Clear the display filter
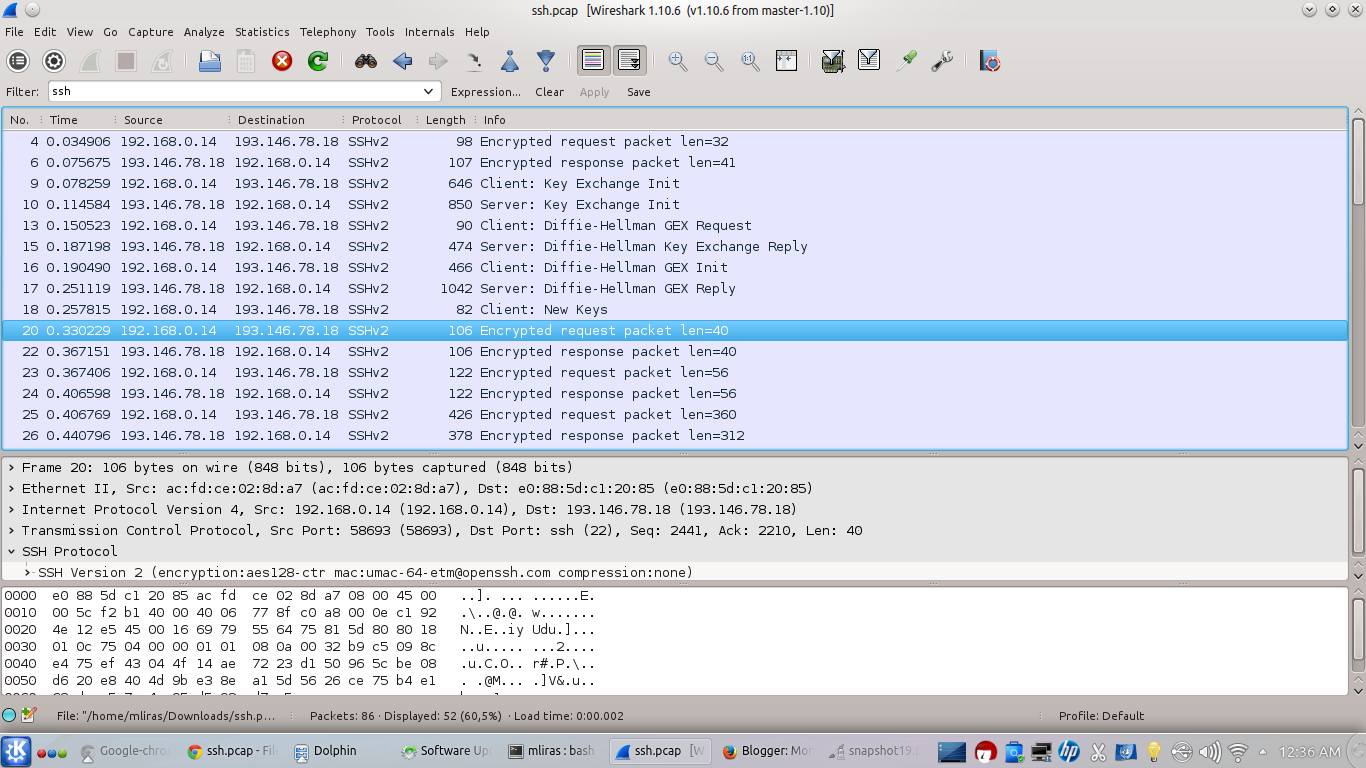Image resolution: width=1366 pixels, height=768 pixels. 550,92
